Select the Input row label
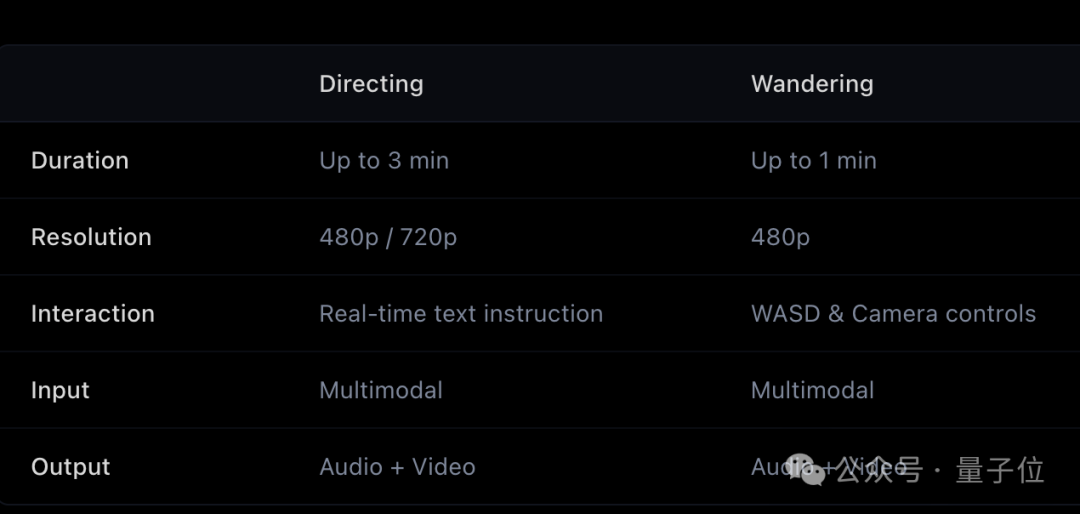Screen dimensions: 1080x514 (60, 390)
